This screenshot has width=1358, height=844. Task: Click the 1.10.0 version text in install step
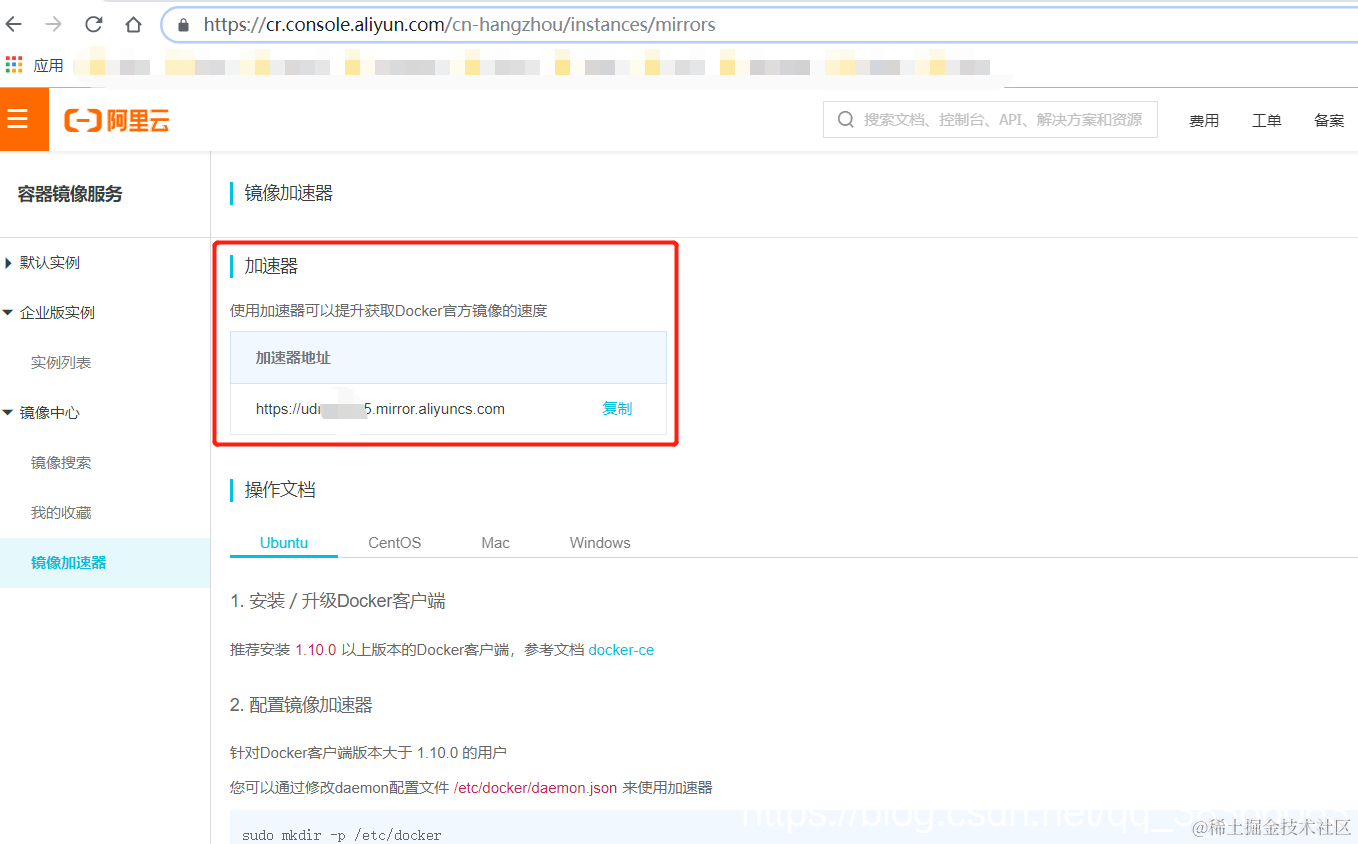pyautogui.click(x=316, y=649)
